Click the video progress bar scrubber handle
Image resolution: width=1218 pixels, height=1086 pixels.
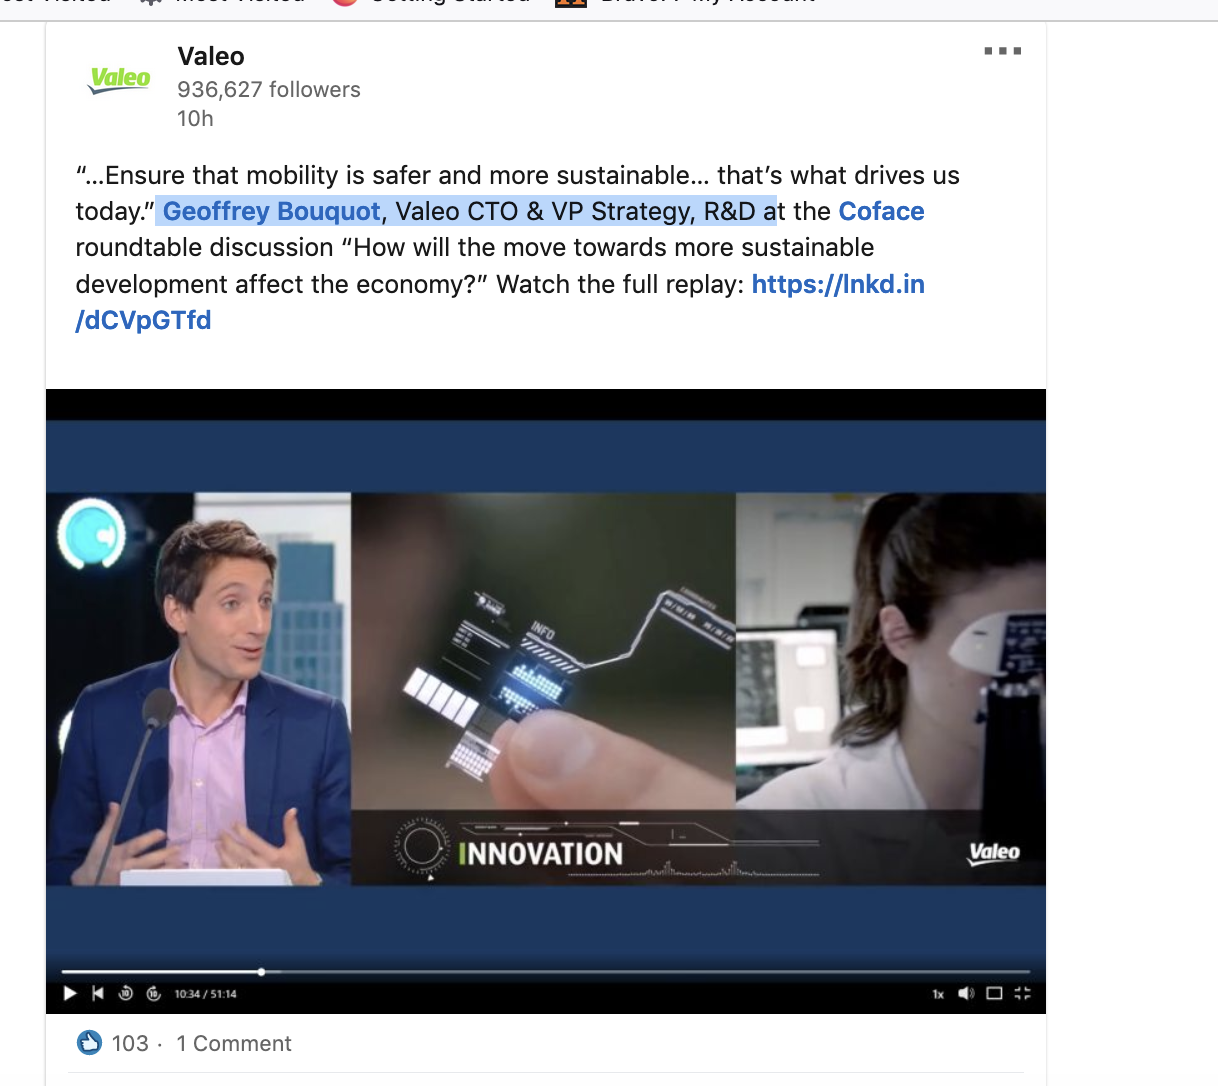coord(261,971)
